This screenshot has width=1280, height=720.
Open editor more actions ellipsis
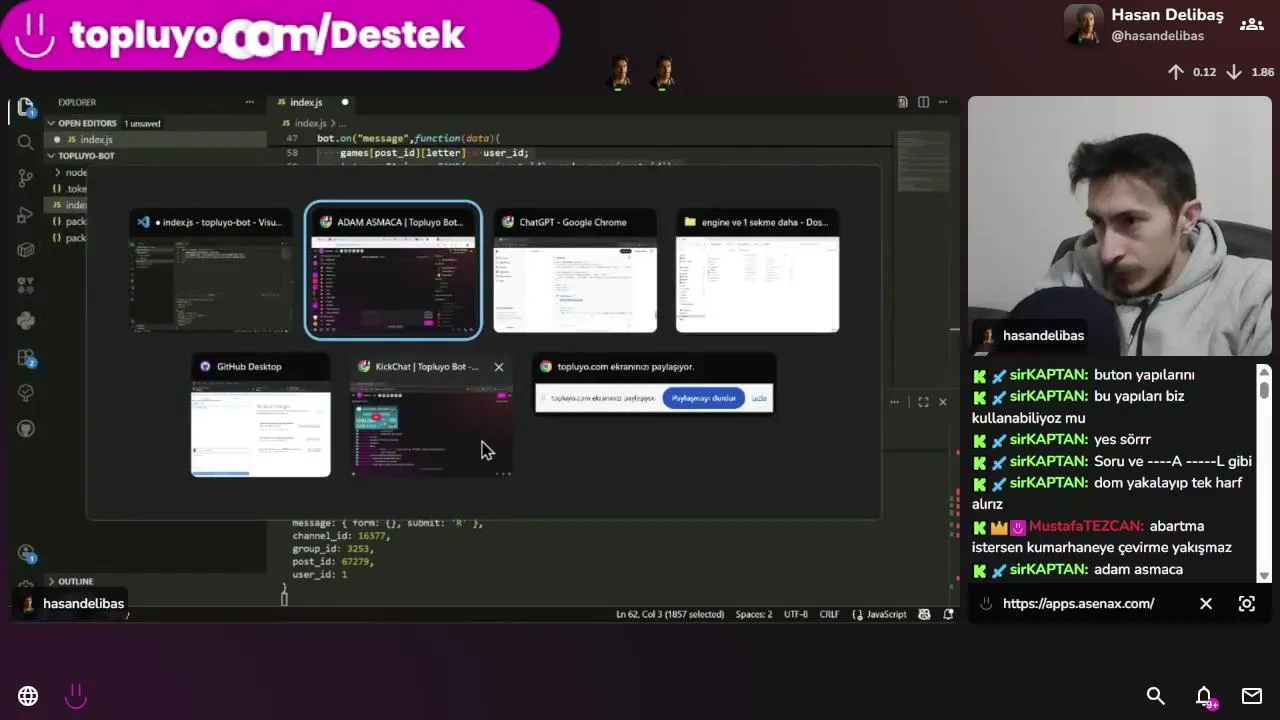(942, 102)
